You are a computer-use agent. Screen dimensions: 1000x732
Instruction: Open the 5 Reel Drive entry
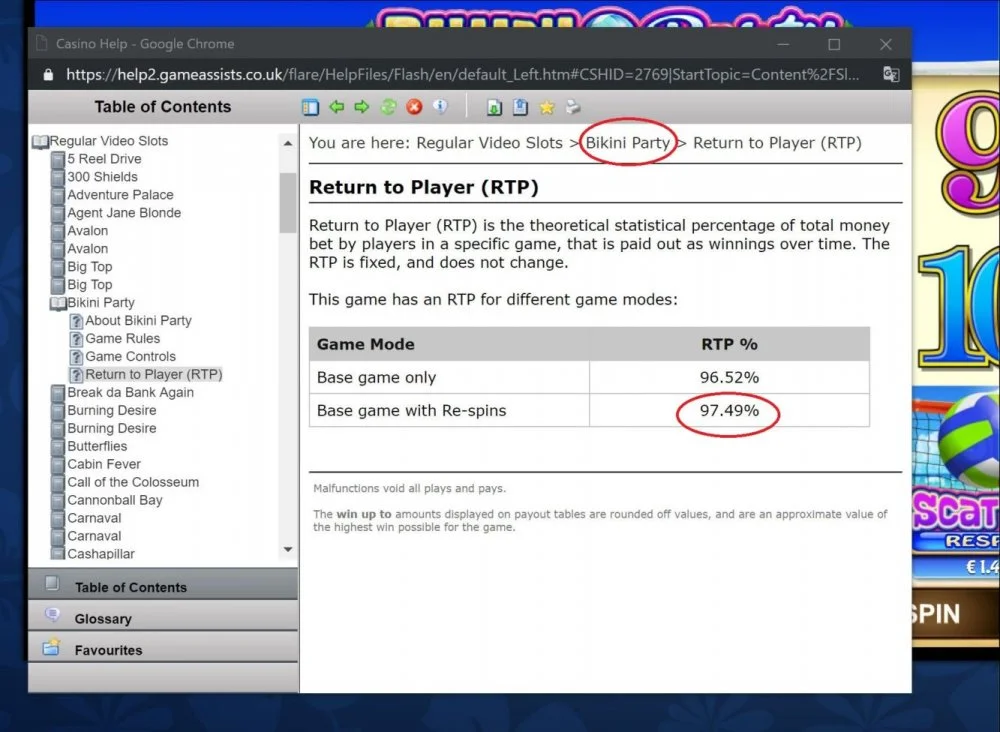point(105,159)
